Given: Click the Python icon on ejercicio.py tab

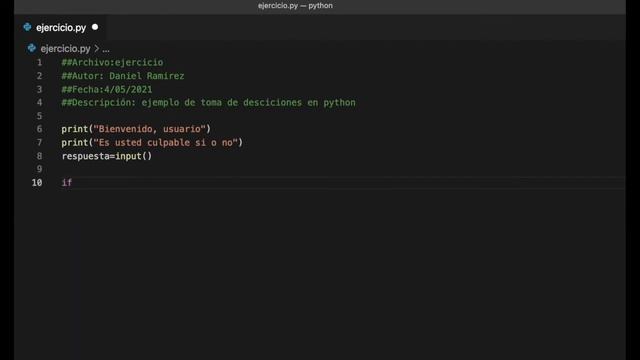Looking at the screenshot, I should 27,27.
